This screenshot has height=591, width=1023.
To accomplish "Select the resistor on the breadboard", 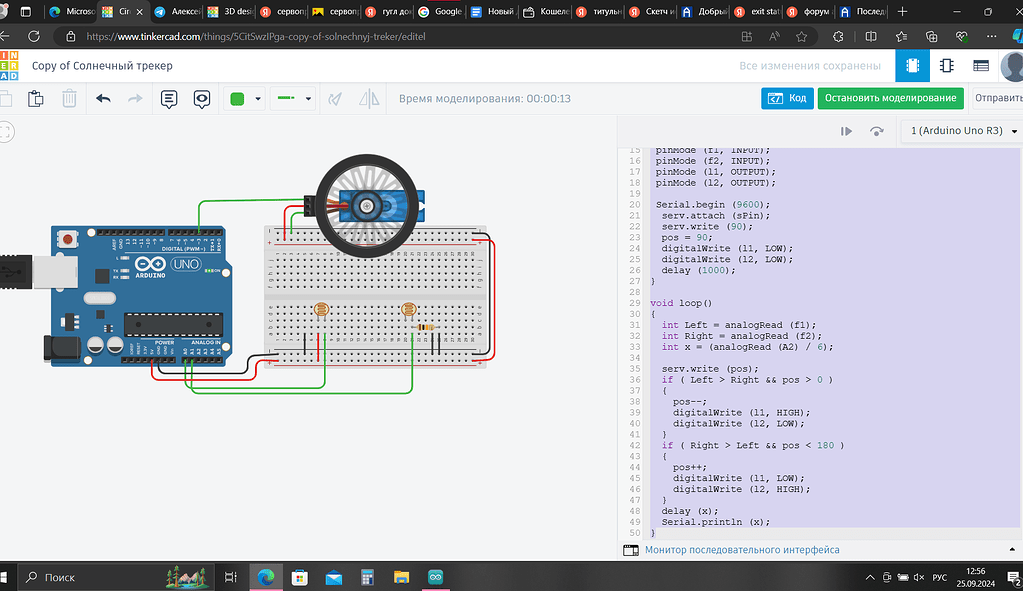I will pos(425,327).
